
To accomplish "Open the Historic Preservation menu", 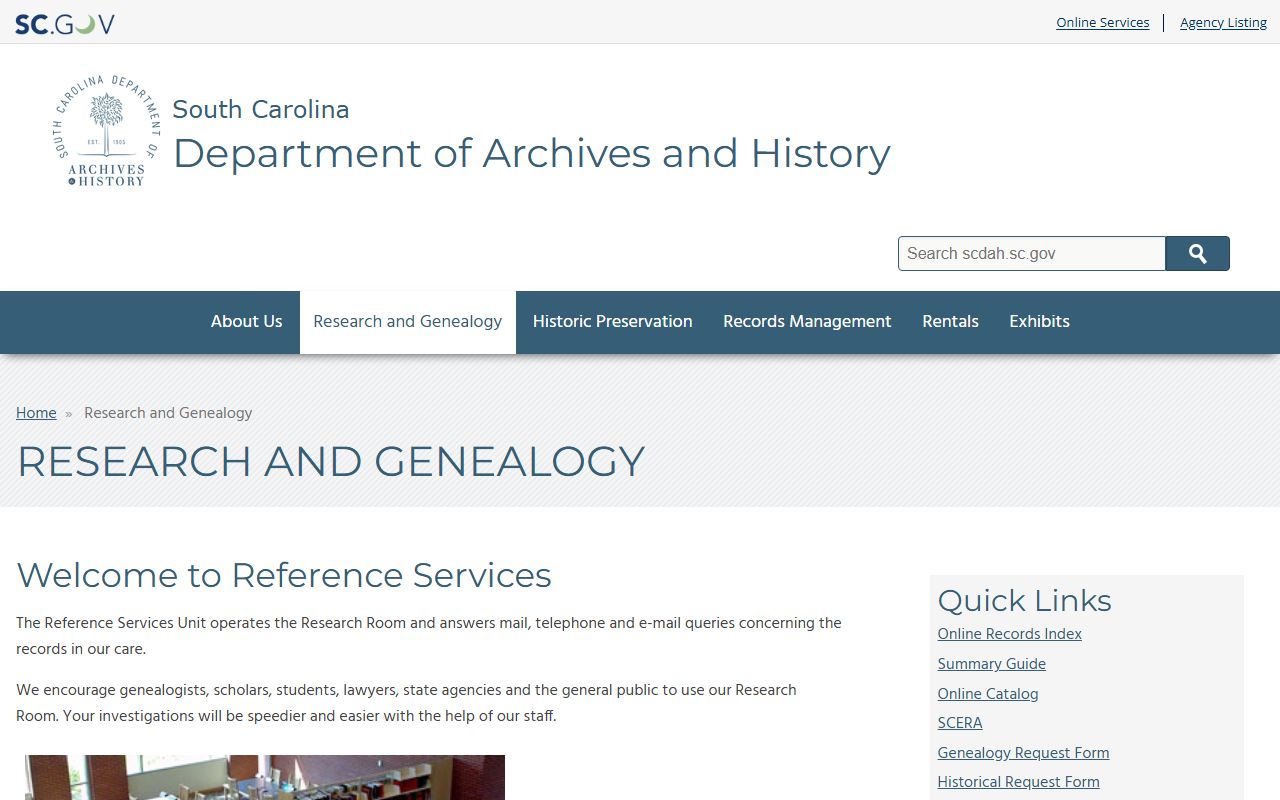I will tap(613, 322).
